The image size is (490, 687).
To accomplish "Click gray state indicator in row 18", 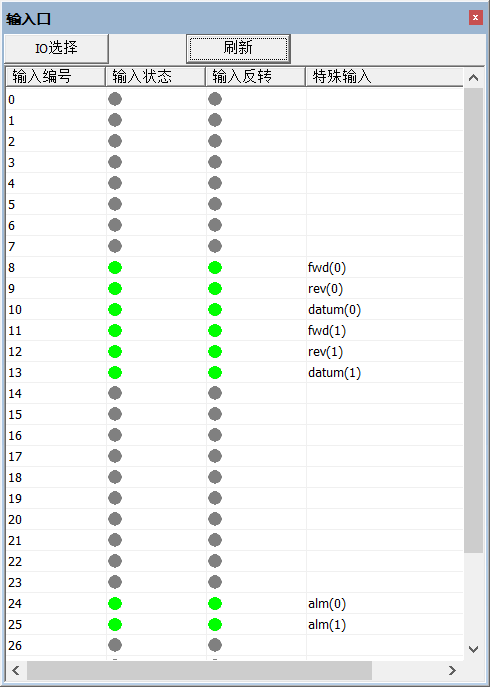I will click(115, 478).
